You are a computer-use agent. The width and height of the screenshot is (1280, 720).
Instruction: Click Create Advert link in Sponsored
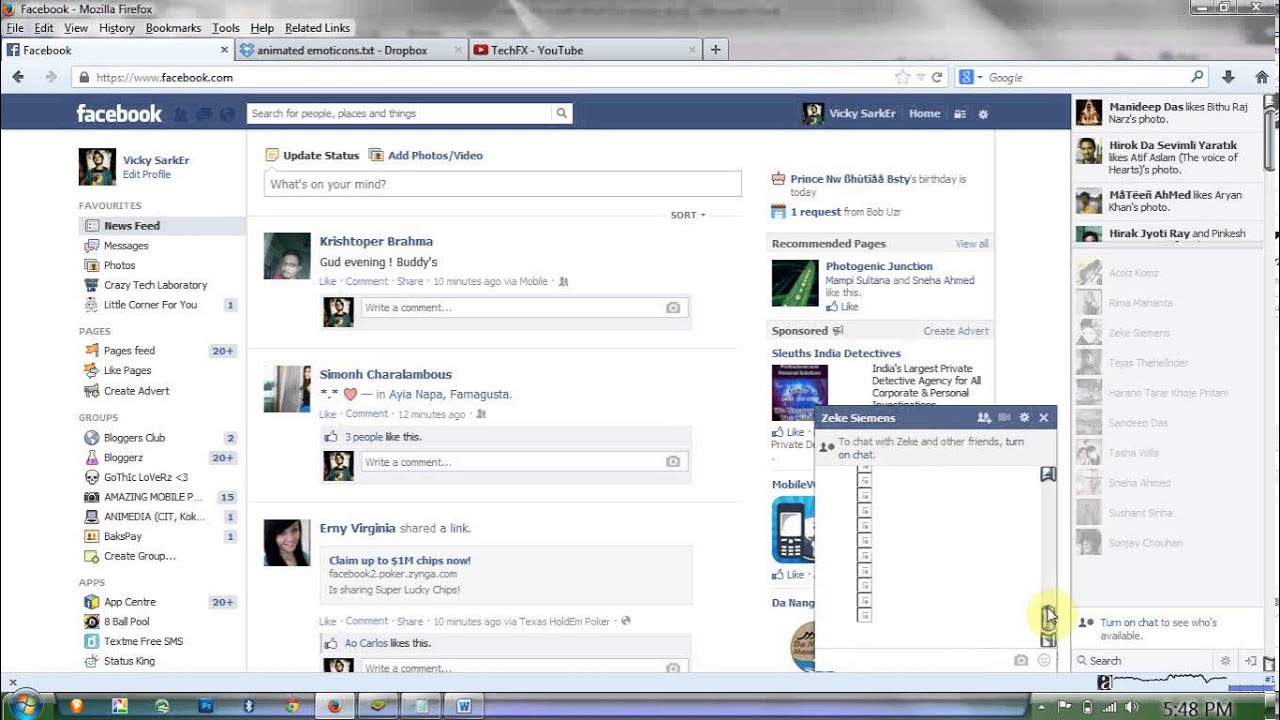956,331
